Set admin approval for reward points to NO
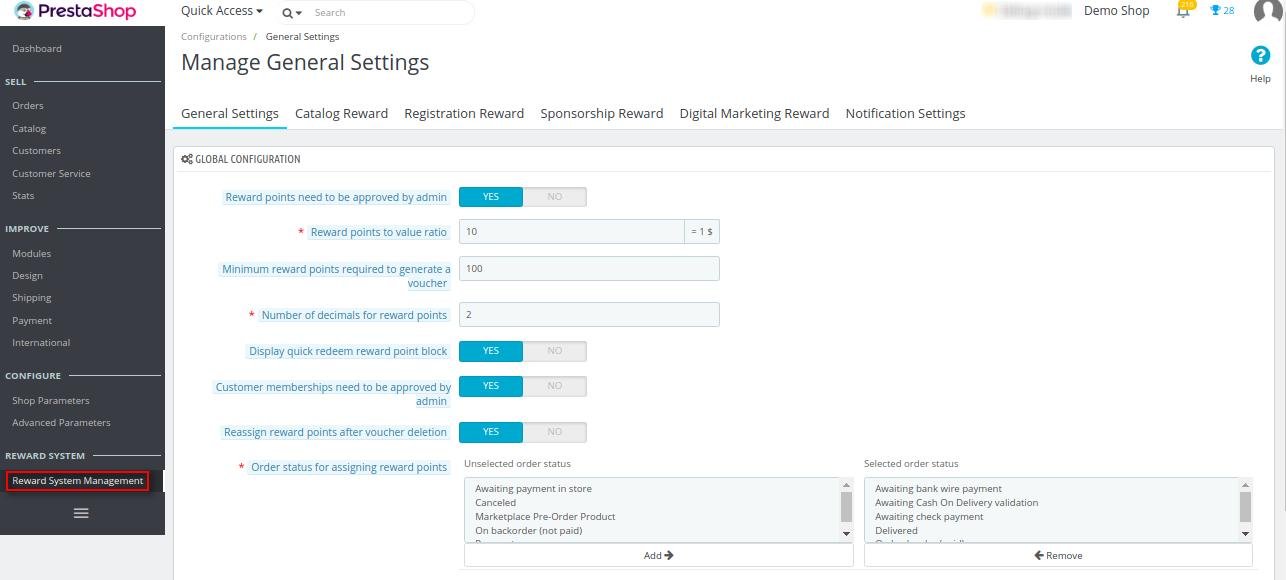The height and width of the screenshot is (580, 1286). [554, 197]
